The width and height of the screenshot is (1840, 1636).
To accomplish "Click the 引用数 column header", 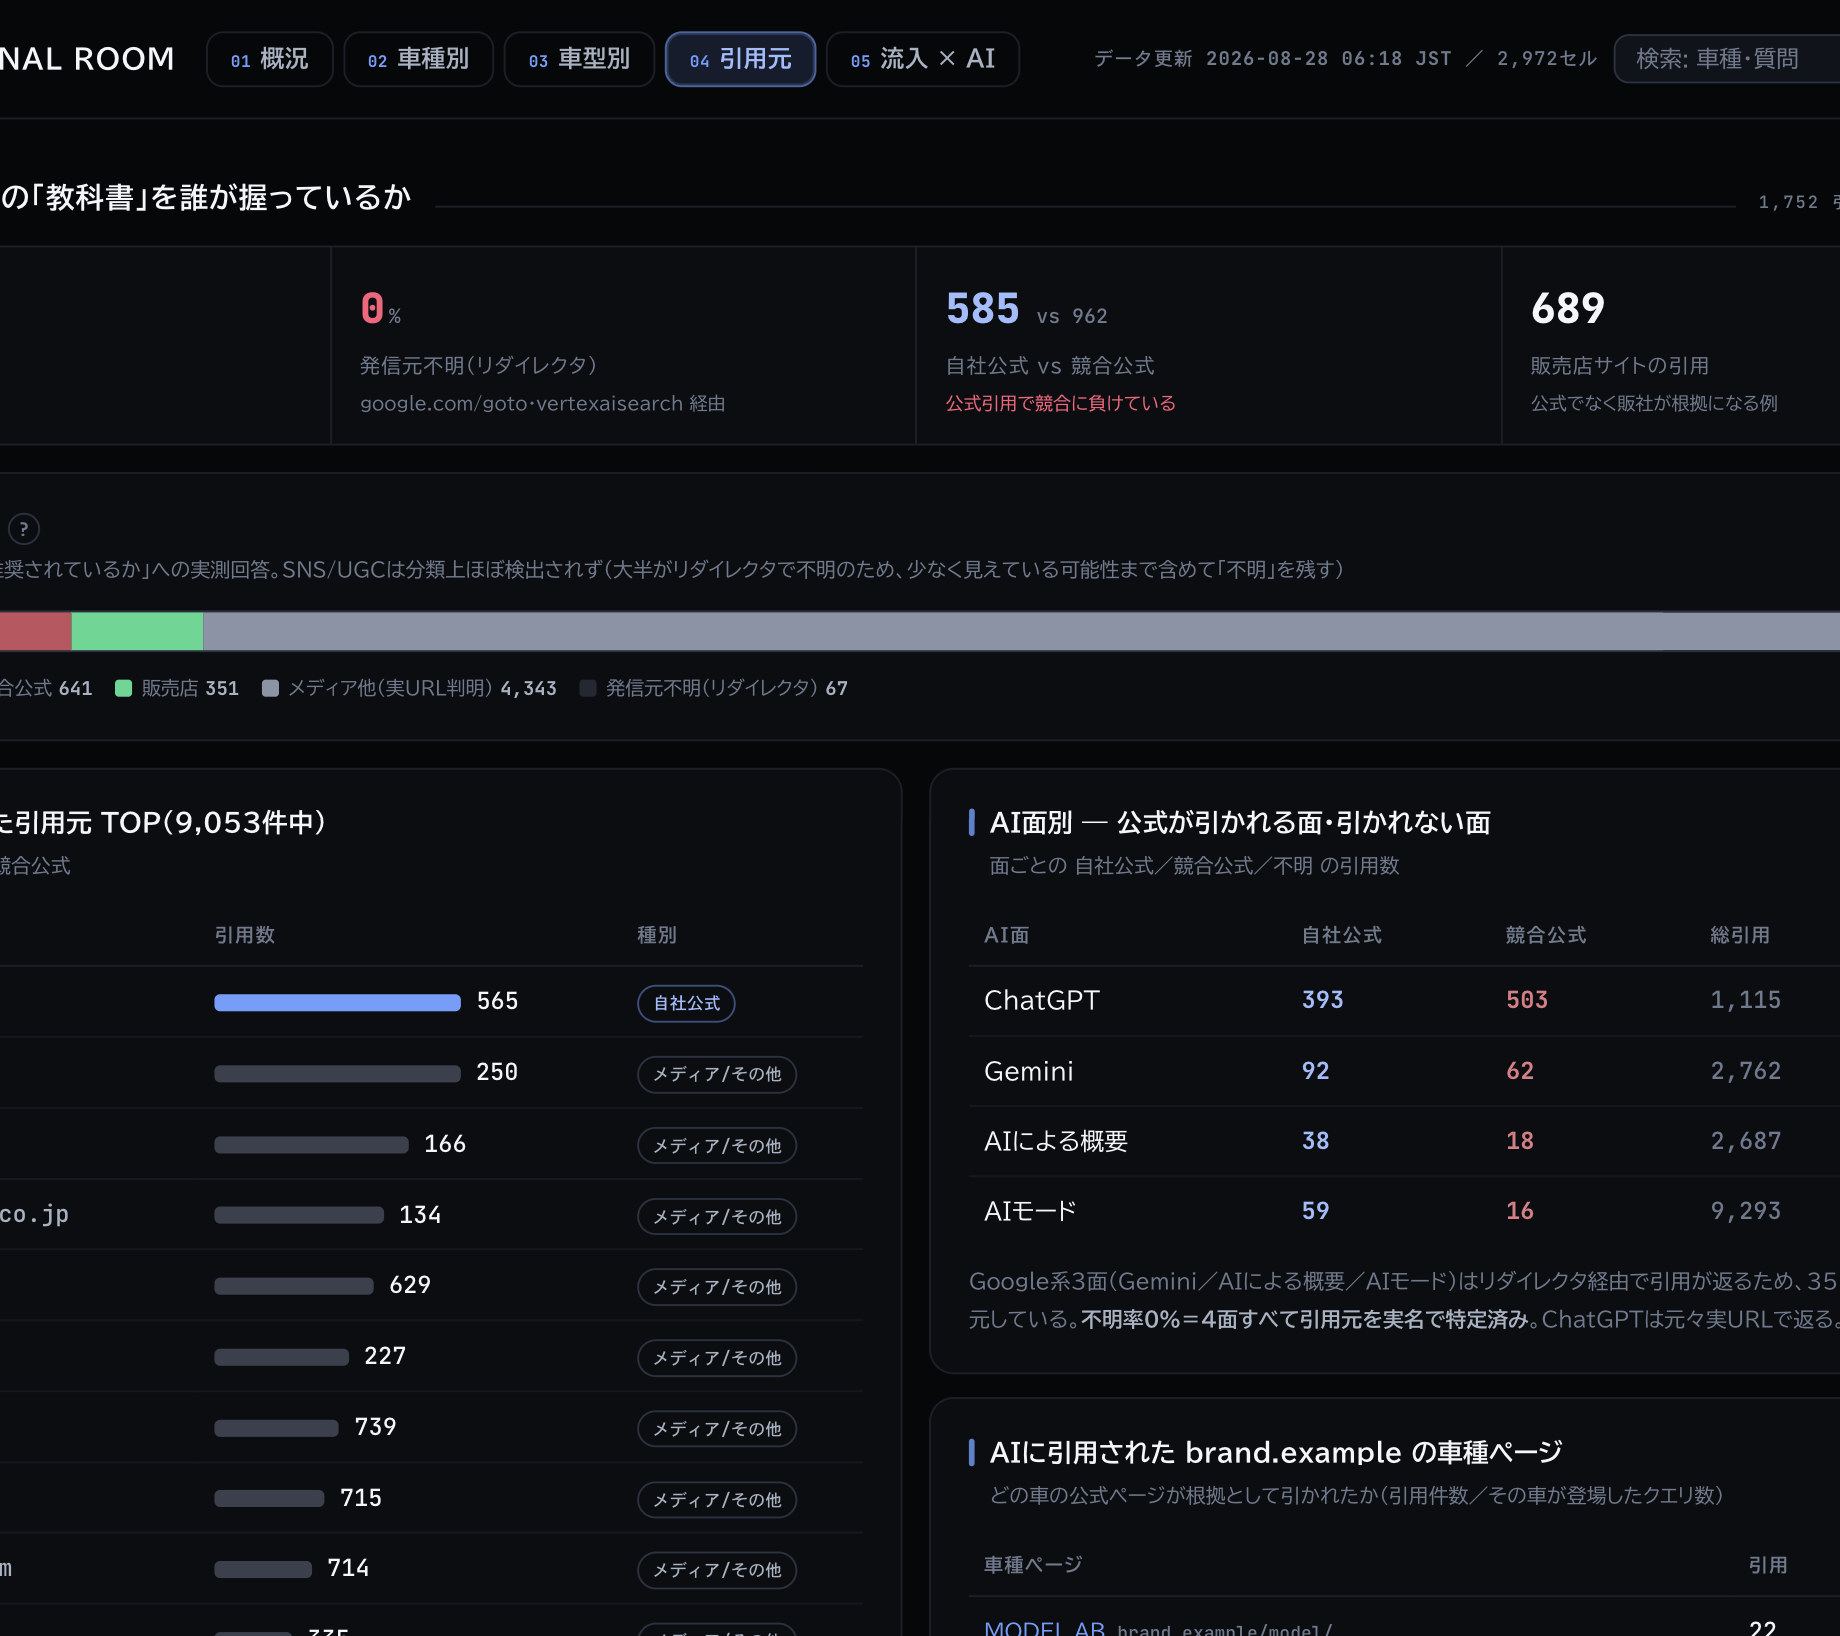I will [x=244, y=935].
